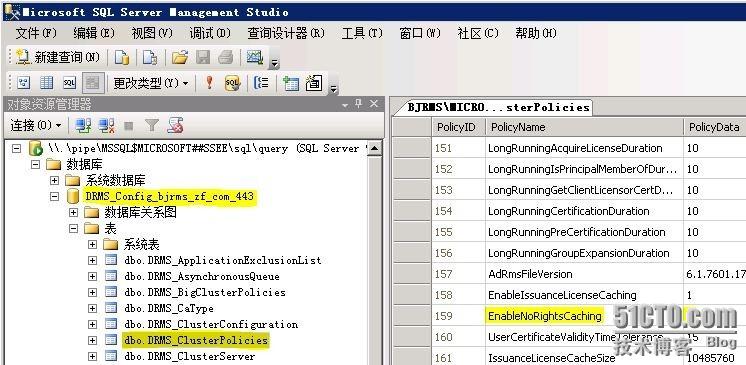This screenshot has width=746, height=365.
Task: Select the dbo.DRMS_CaType table
Action: [169, 308]
